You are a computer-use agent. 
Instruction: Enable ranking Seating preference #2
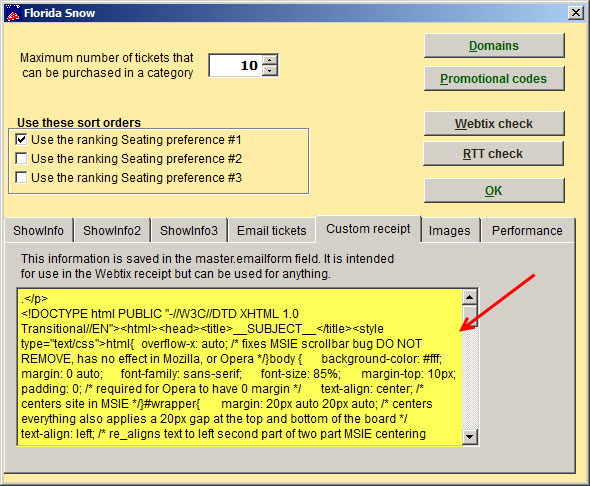click(x=21, y=158)
